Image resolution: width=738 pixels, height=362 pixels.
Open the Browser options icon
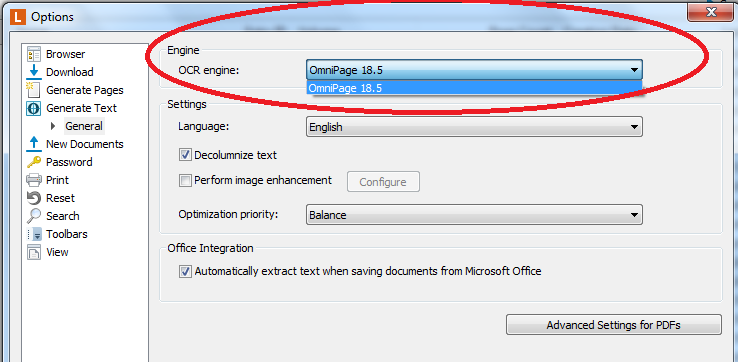point(34,54)
